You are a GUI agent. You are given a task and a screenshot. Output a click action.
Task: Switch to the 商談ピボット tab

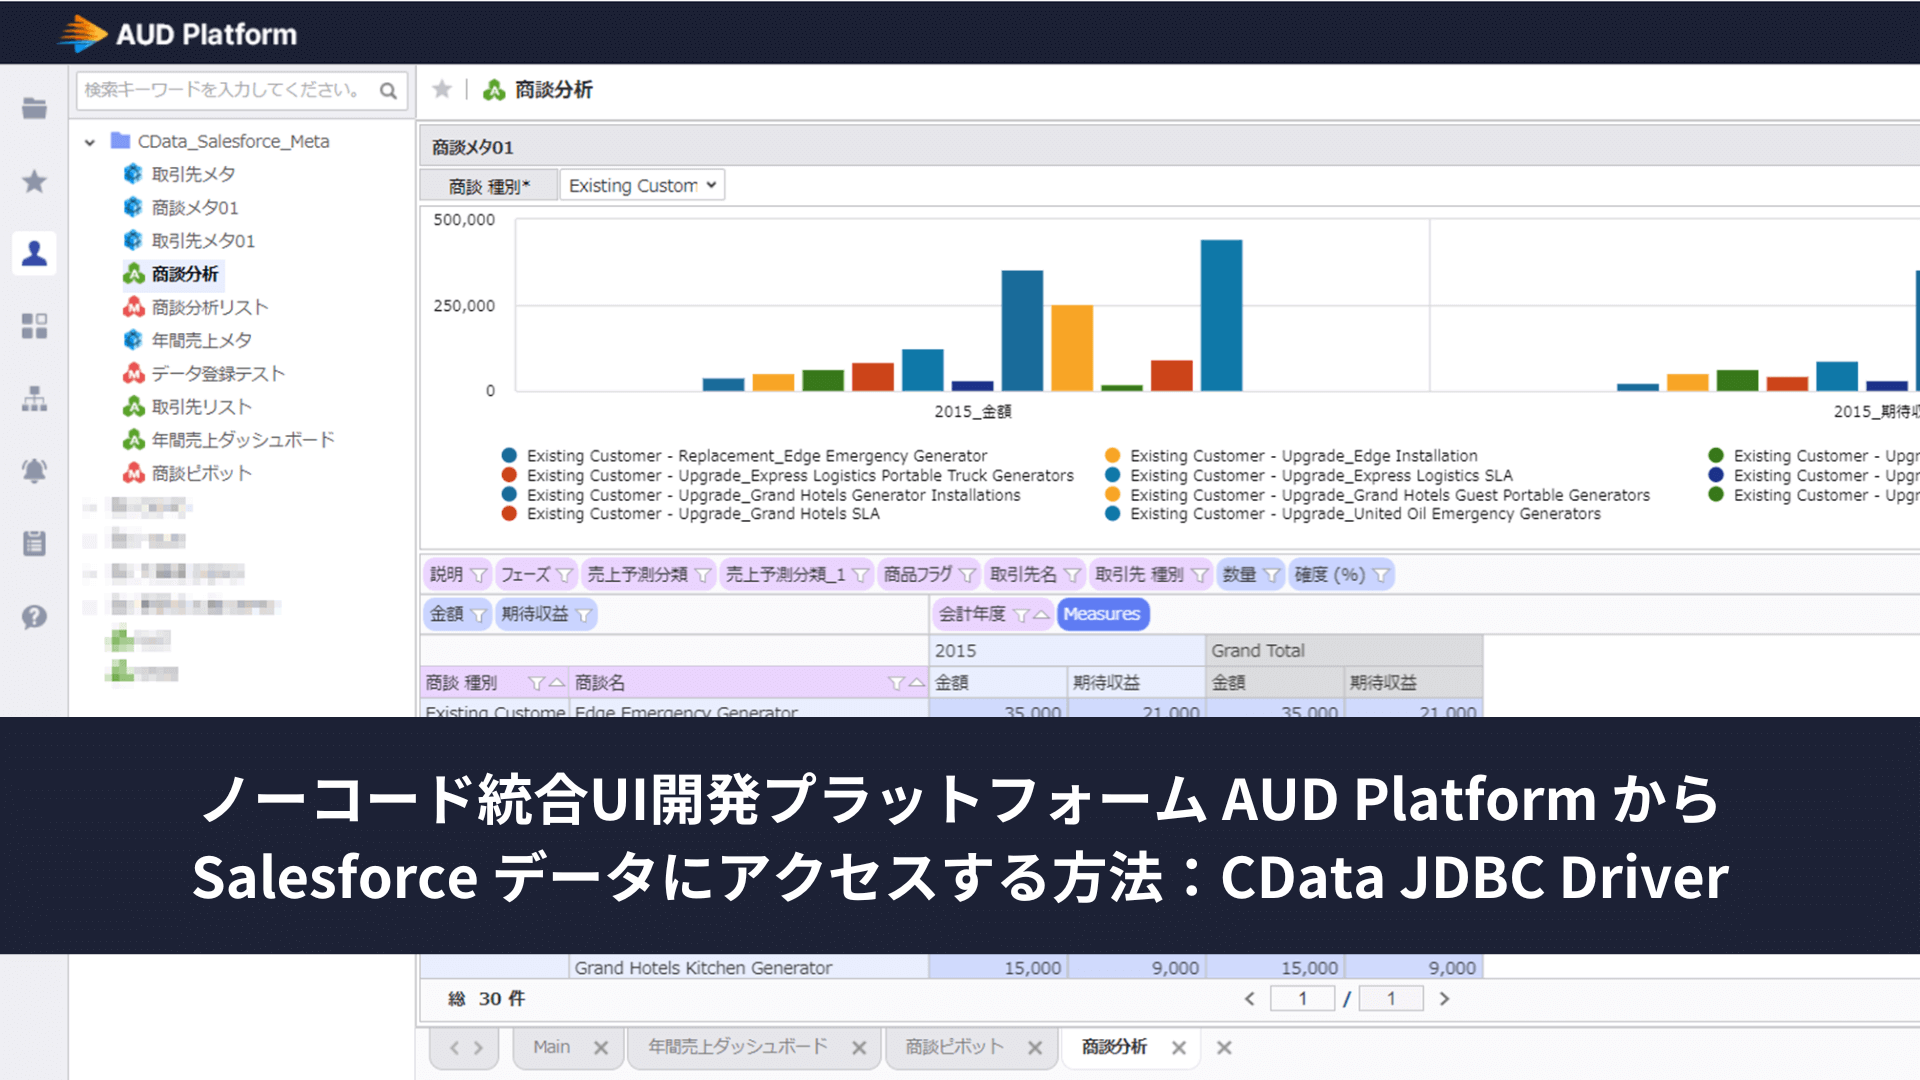[953, 1046]
